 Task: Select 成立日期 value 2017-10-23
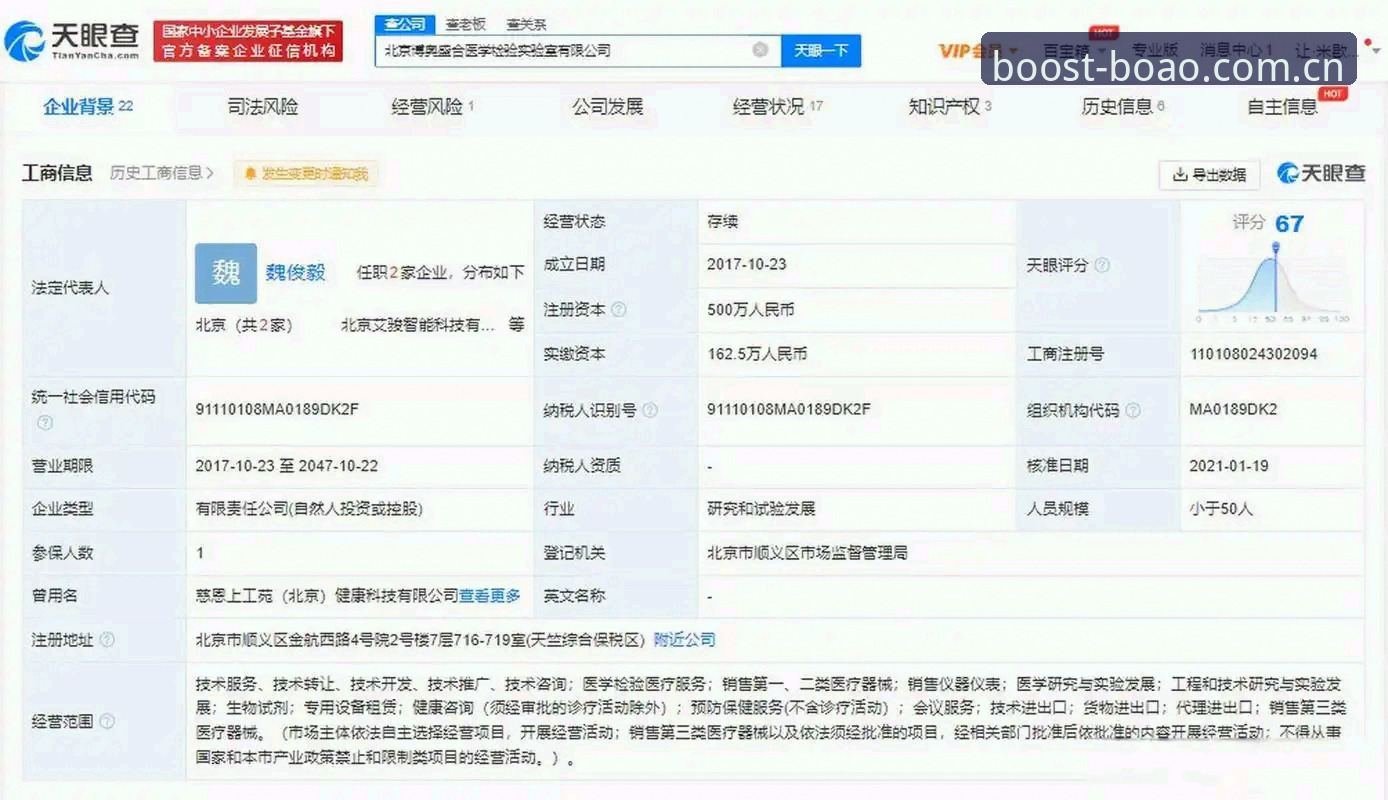(746, 265)
